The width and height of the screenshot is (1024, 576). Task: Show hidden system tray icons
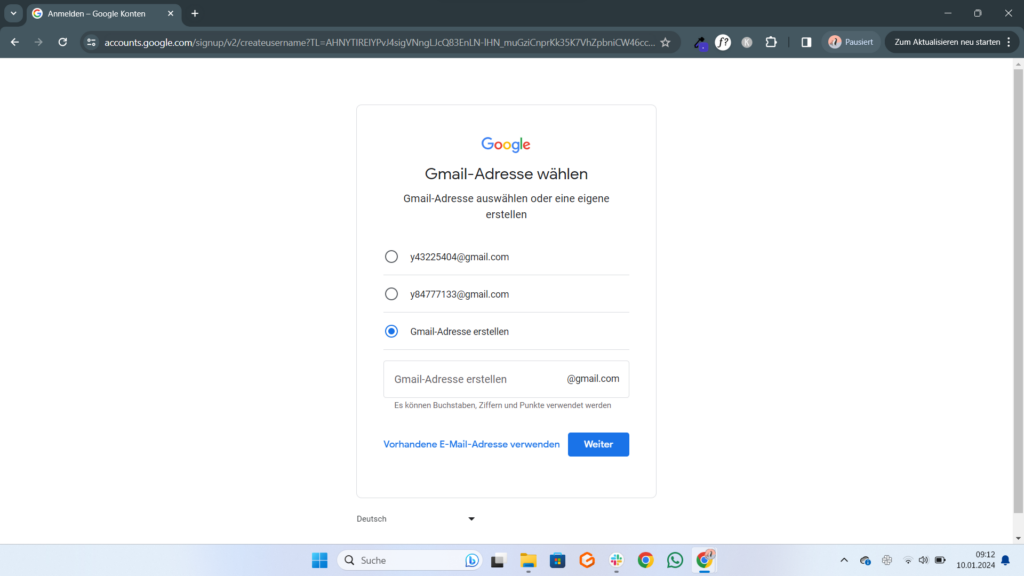click(x=843, y=560)
